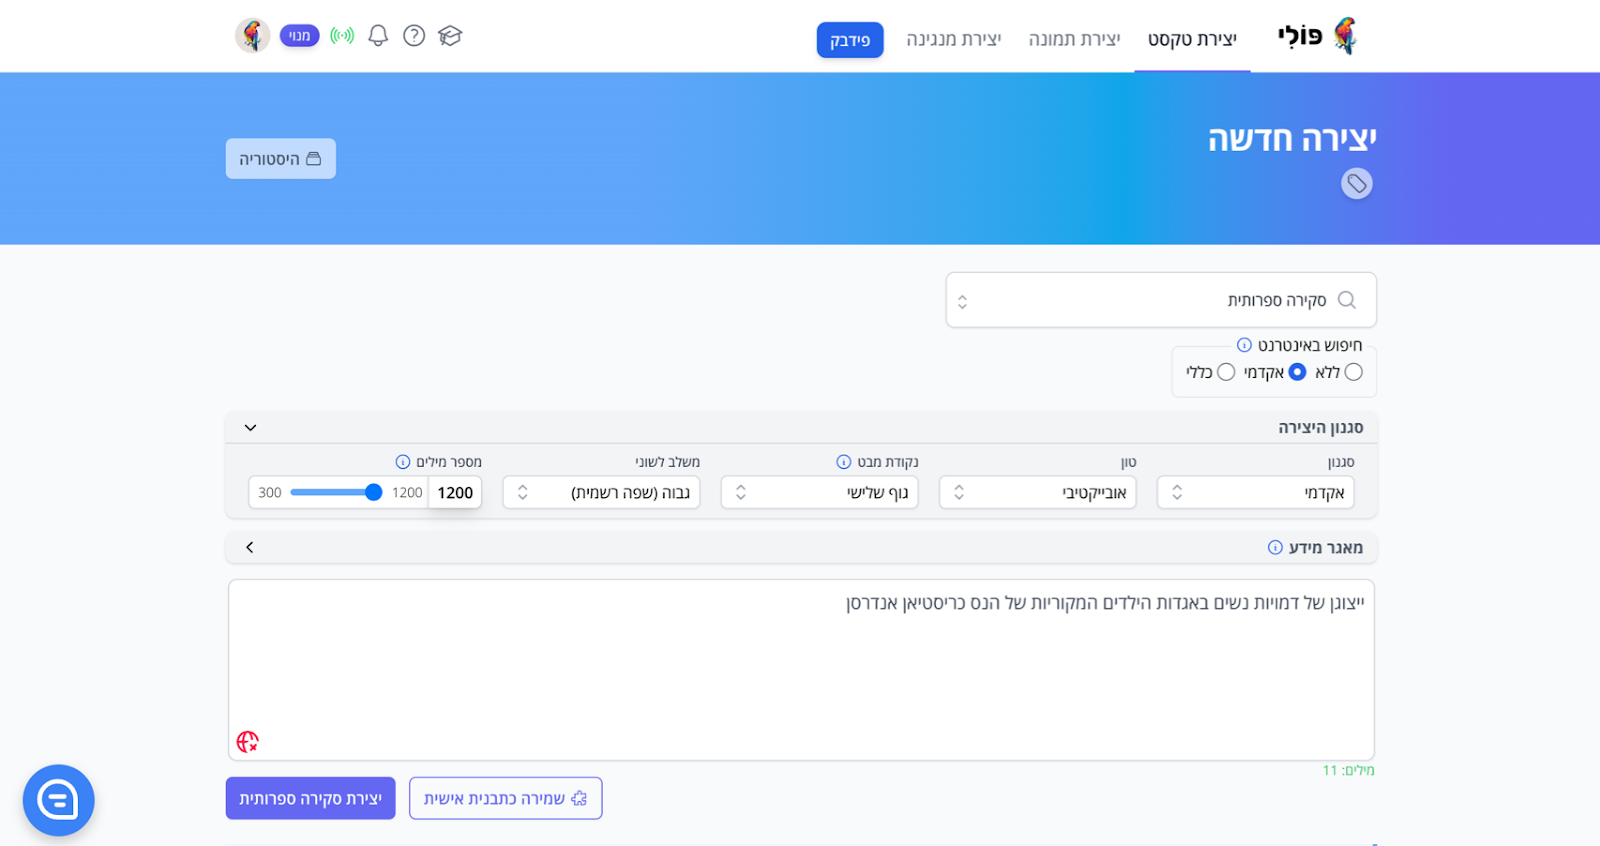Open the סגנון dropdown showing אקדמי
This screenshot has height=846, width=1600.
pyautogui.click(x=1255, y=493)
